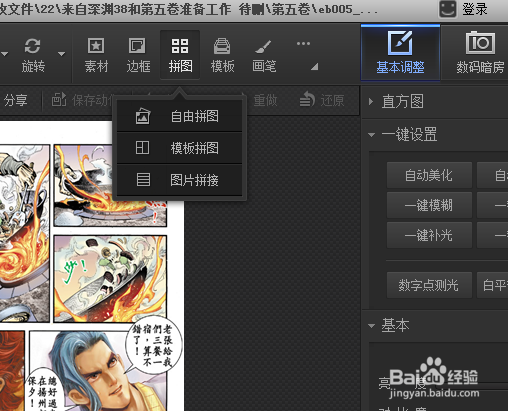
Task: Open the more tools ellipsis icon
Action: 303,43
